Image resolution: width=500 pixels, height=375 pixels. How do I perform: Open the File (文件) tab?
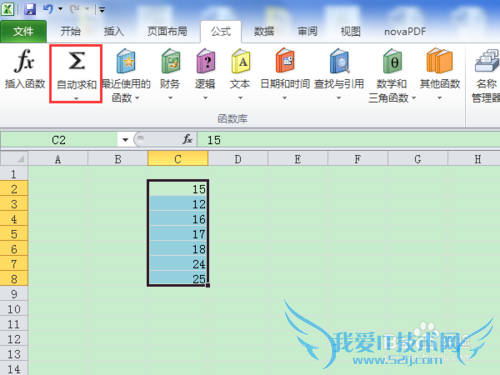click(x=23, y=32)
